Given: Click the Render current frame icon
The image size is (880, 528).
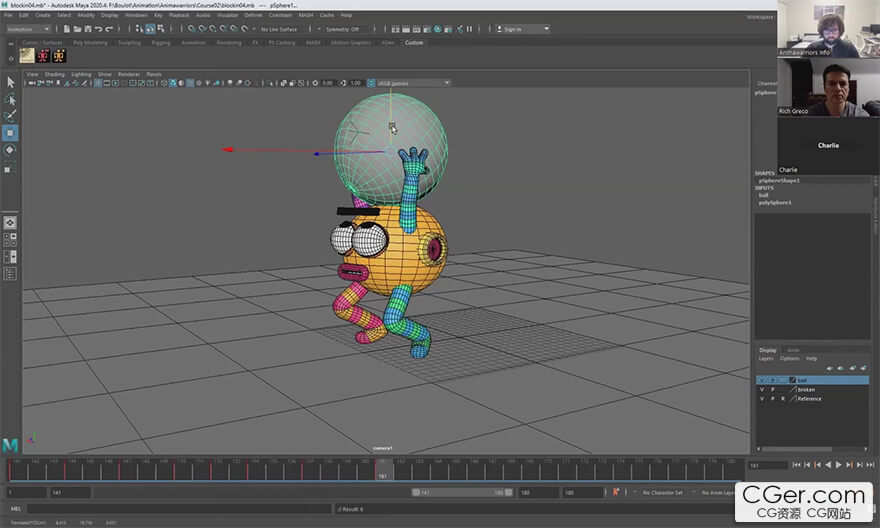Looking at the screenshot, I should (x=406, y=29).
